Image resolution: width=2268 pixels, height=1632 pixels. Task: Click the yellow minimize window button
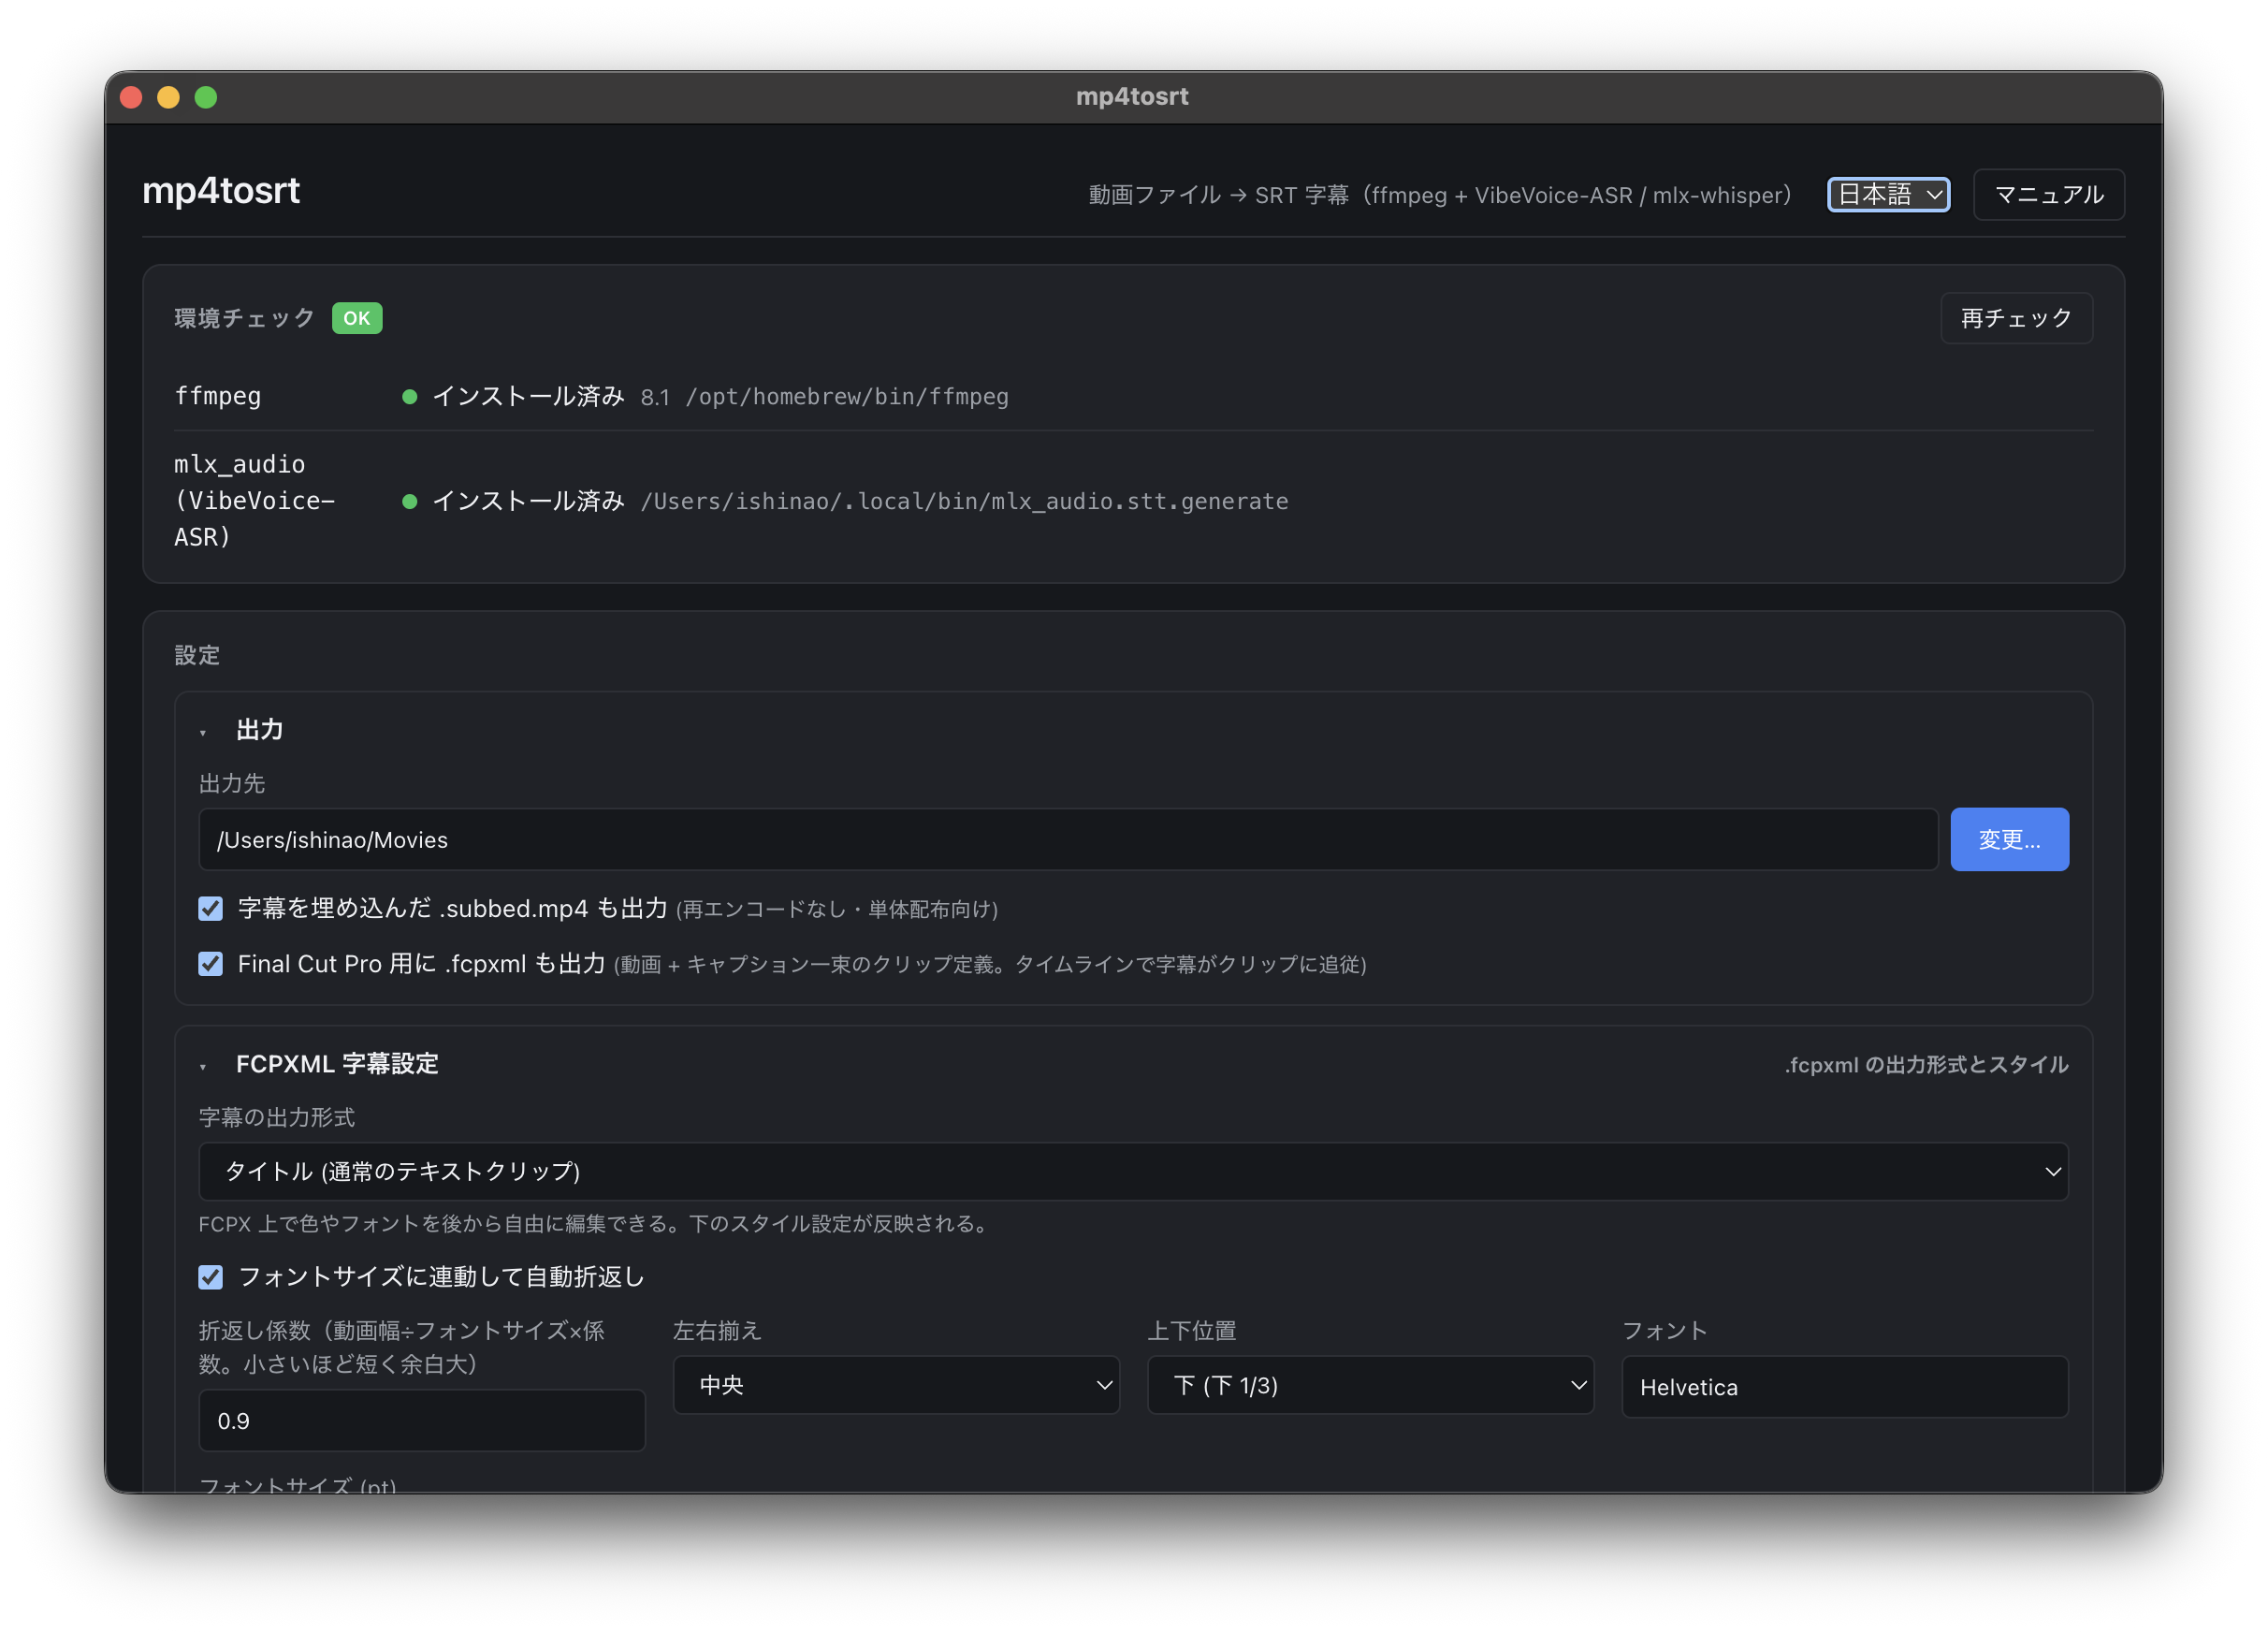(x=168, y=97)
